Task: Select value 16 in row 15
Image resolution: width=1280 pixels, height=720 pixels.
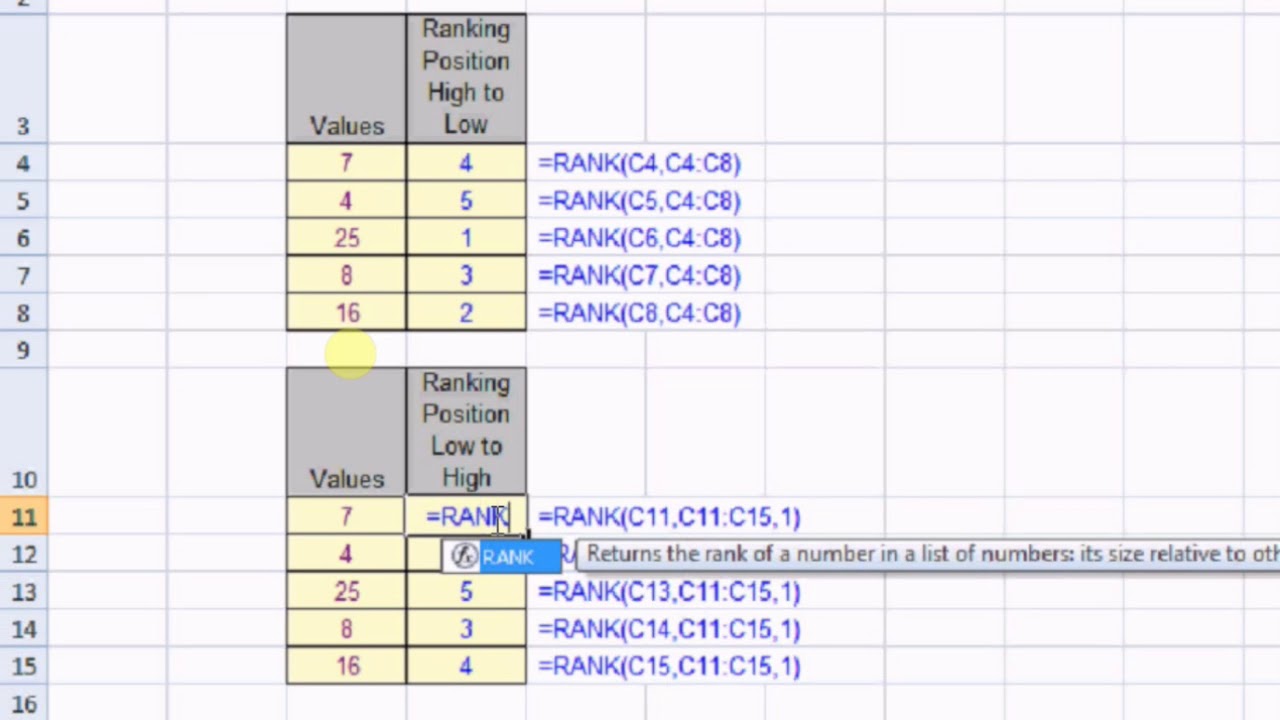Action: [346, 666]
